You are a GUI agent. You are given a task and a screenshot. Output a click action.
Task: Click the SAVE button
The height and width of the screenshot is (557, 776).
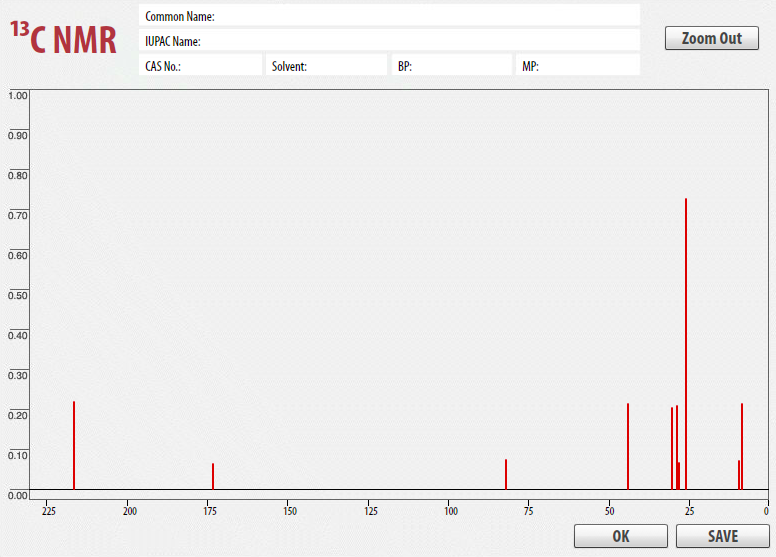723,536
